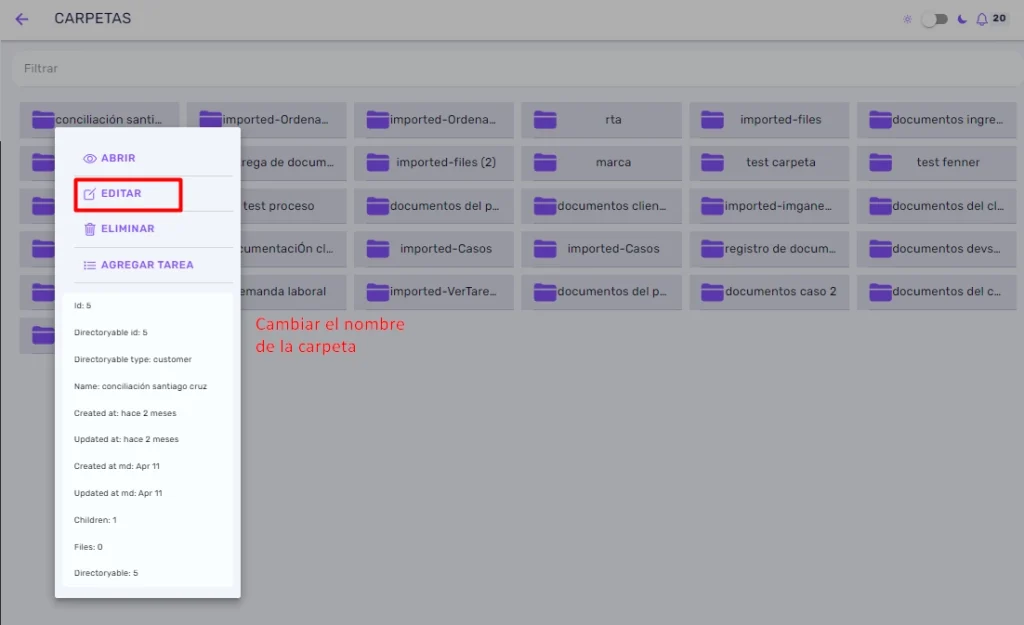
Task: Click the list icon beside AGREGAR TAREA
Action: (x=89, y=265)
